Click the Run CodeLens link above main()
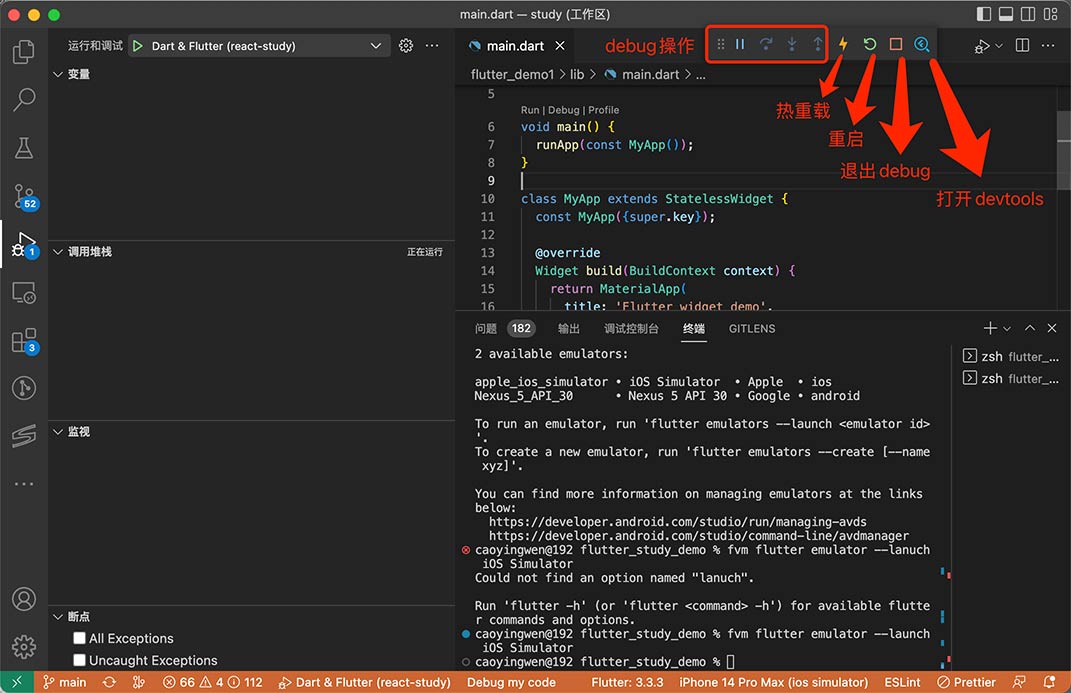 point(530,110)
